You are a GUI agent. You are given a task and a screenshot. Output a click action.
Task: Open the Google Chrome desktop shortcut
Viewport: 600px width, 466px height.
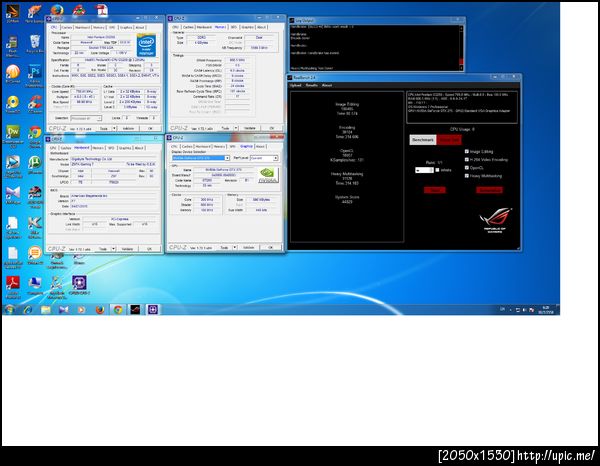(35, 135)
